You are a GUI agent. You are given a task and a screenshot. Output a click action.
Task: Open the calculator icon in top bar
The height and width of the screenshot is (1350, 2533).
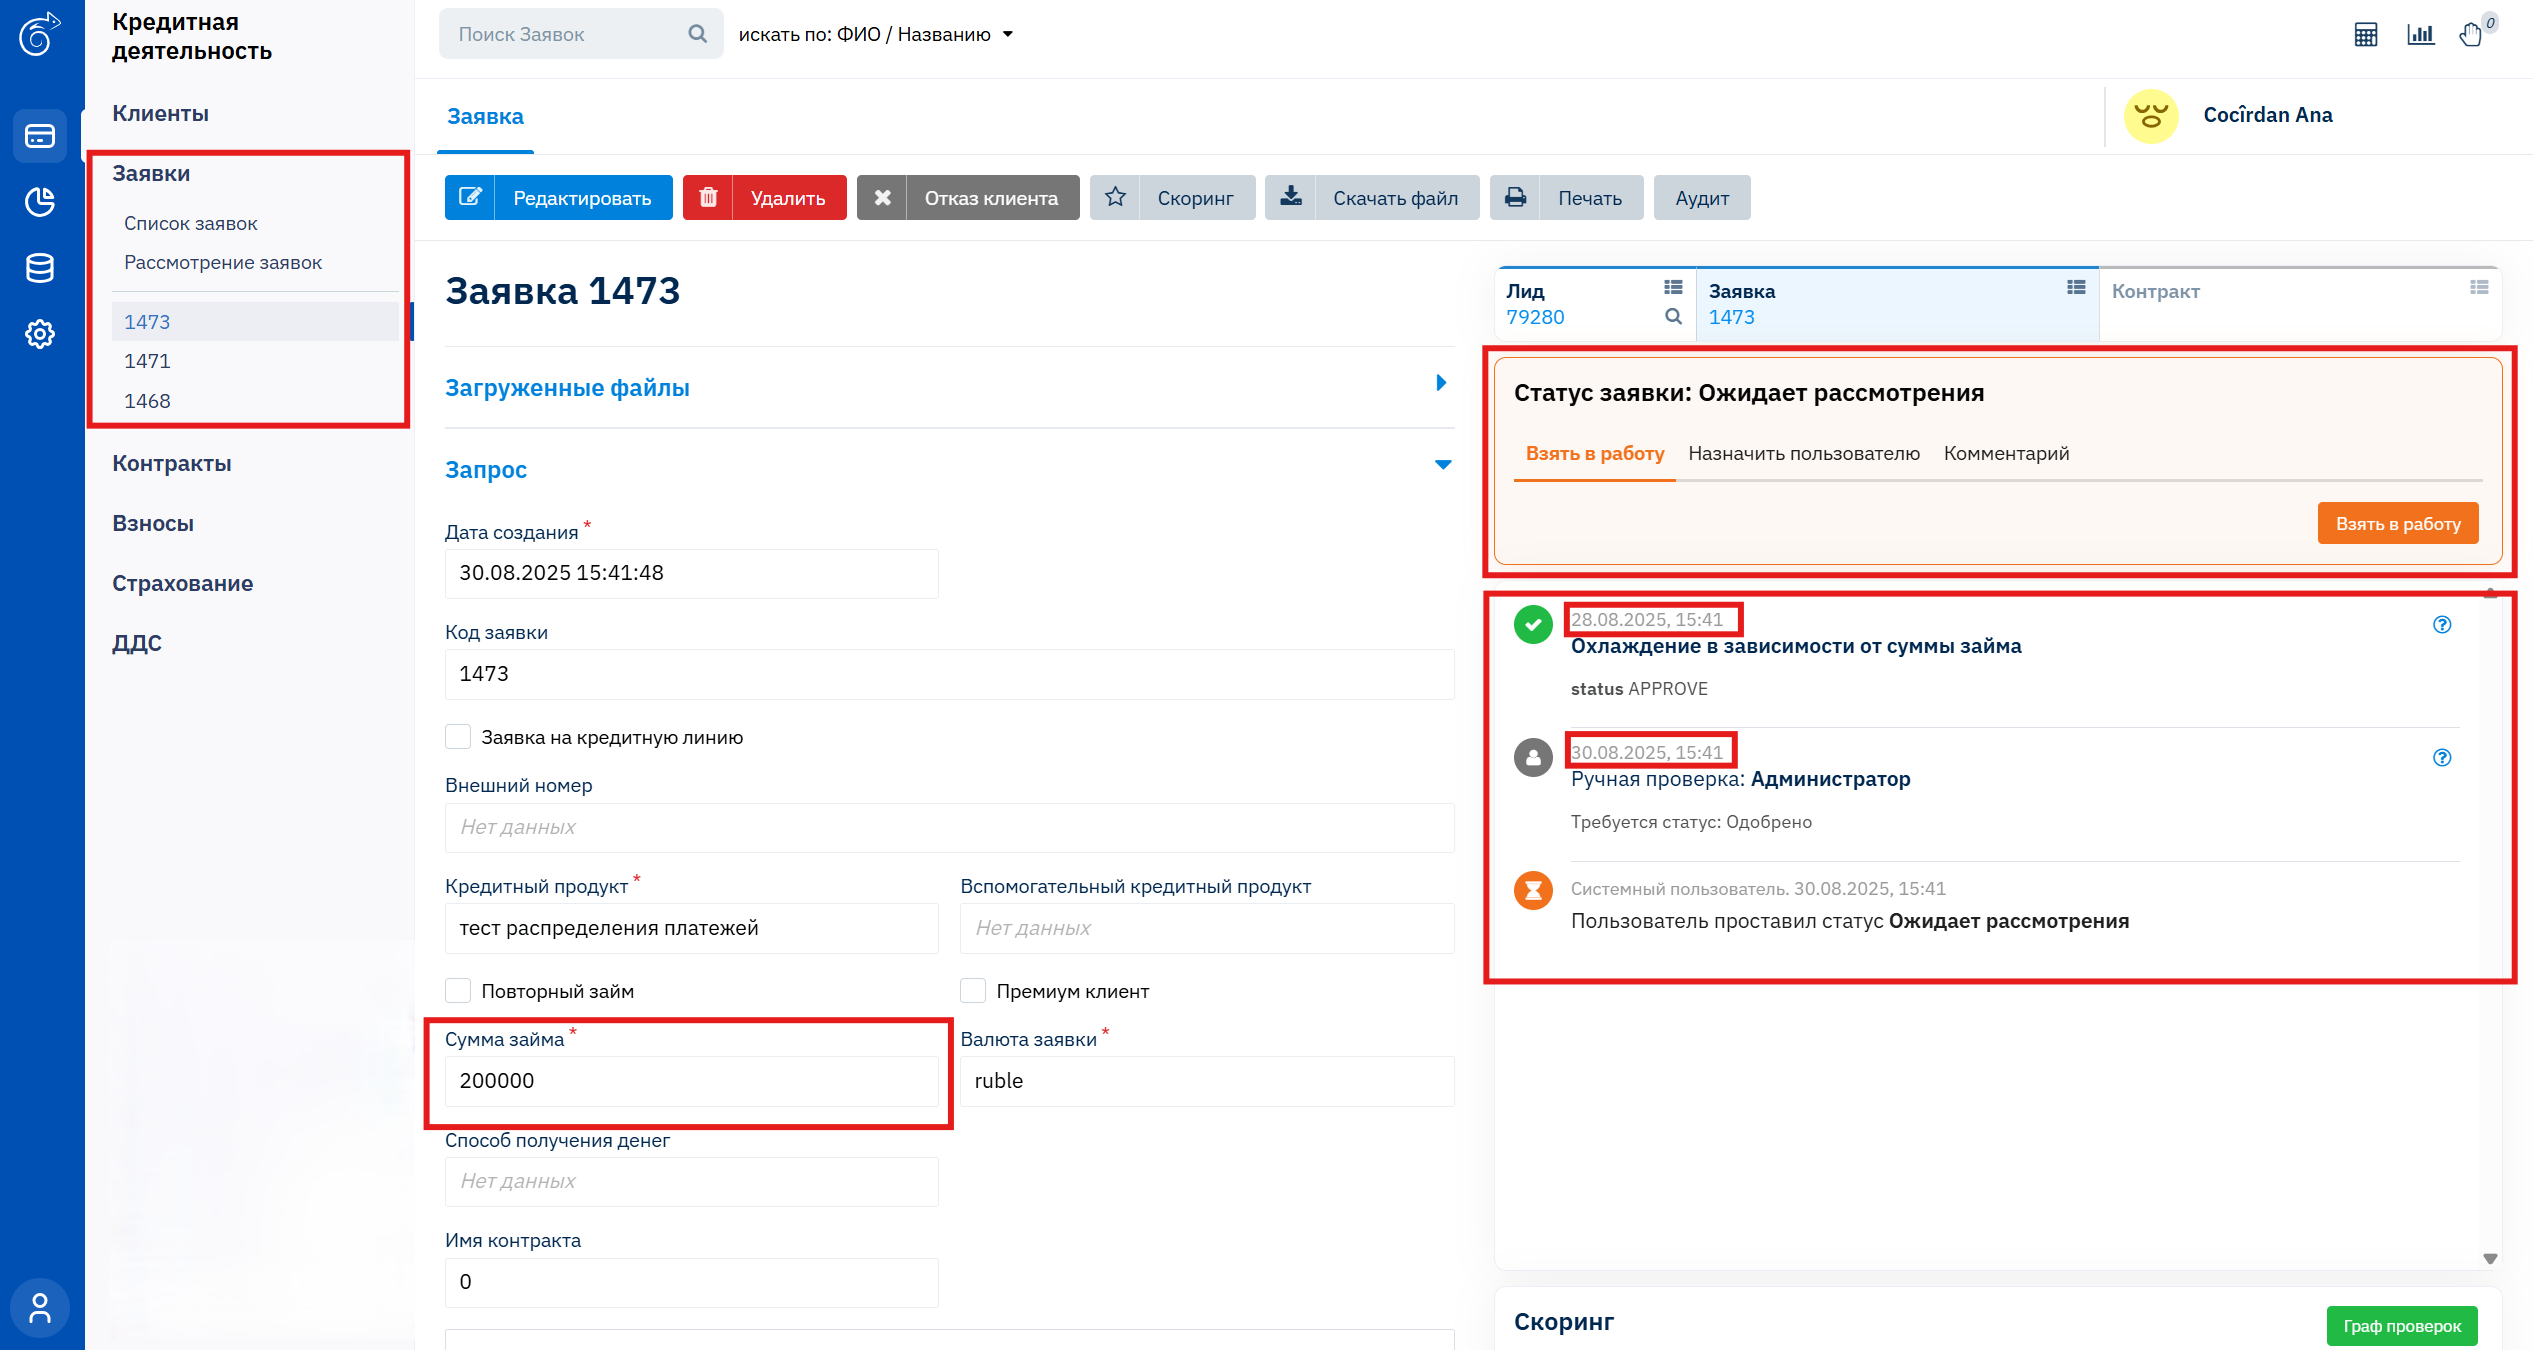[x=2366, y=35]
